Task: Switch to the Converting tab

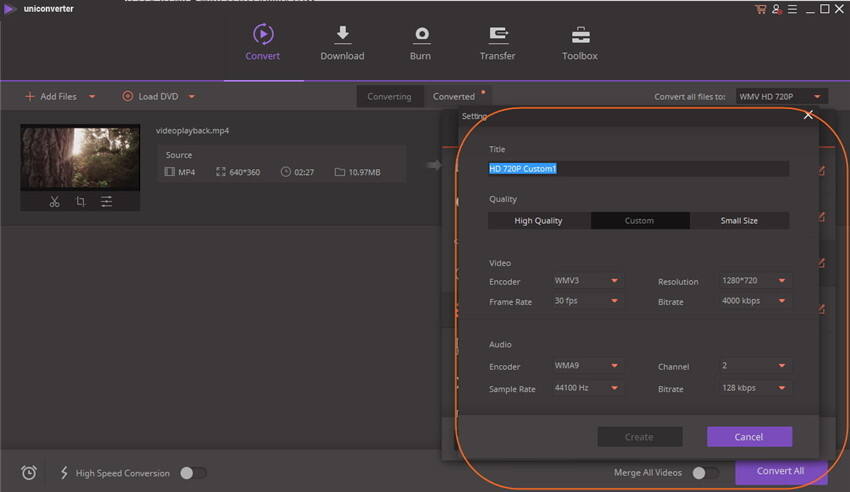Action: [389, 96]
